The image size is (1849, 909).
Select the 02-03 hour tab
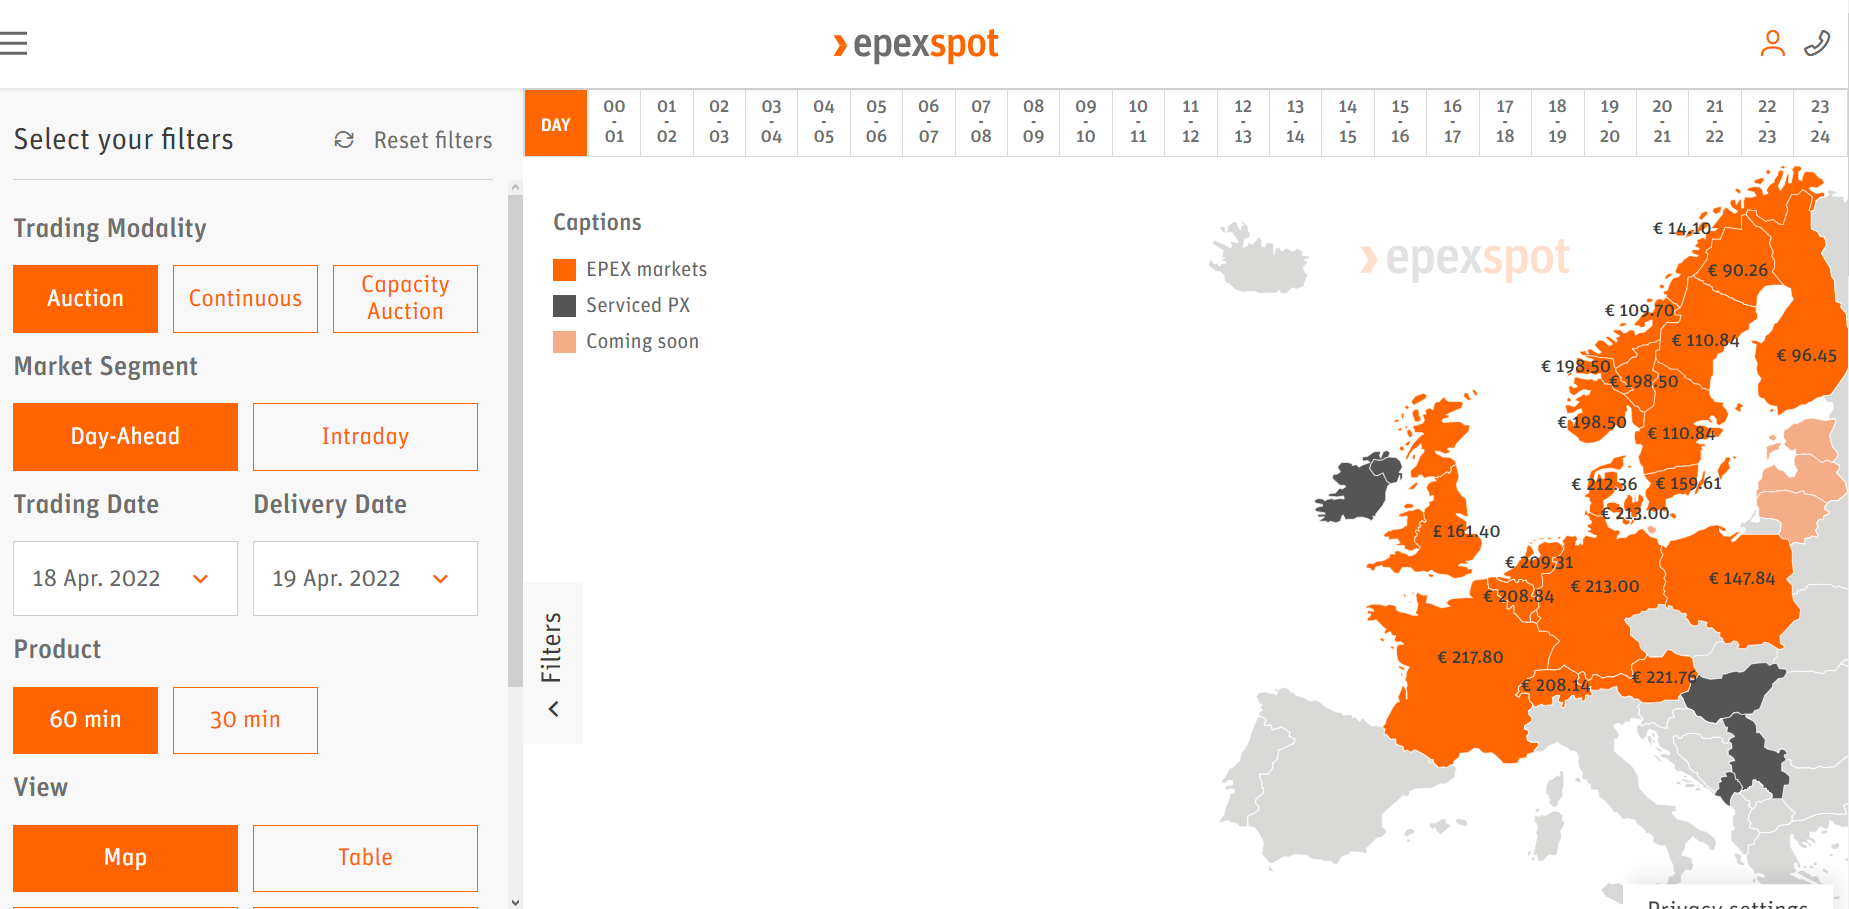coord(719,122)
